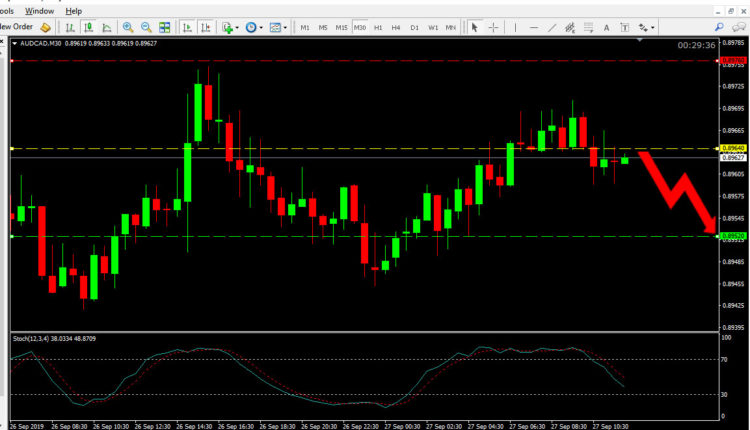
Task: Select the M15 timeframe
Action: coord(341,28)
